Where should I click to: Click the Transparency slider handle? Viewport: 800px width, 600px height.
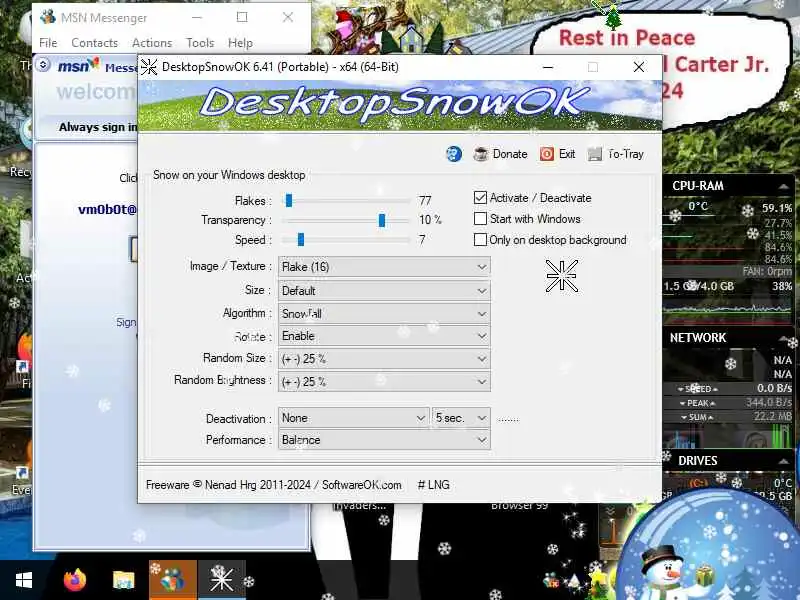pos(382,220)
